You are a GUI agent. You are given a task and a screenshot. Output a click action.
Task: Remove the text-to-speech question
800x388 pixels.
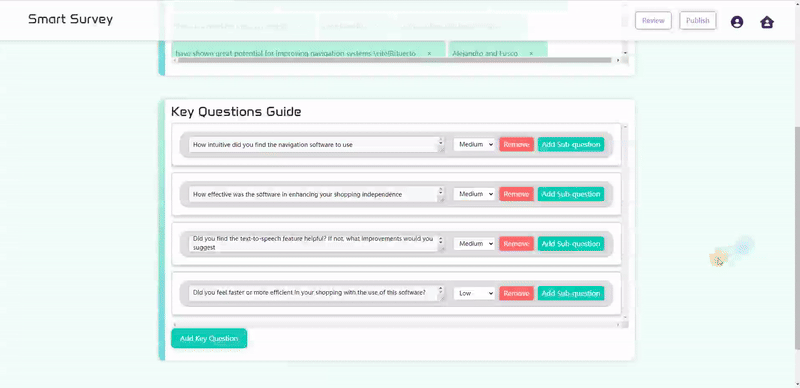[x=516, y=244]
